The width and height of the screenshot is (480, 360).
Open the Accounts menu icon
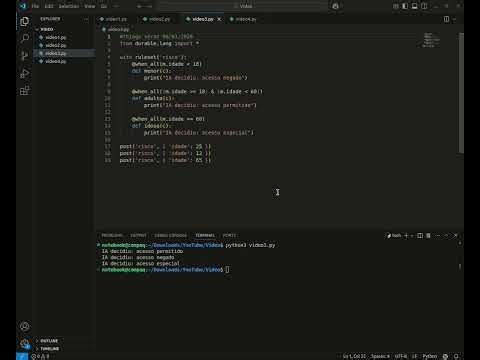[24, 326]
